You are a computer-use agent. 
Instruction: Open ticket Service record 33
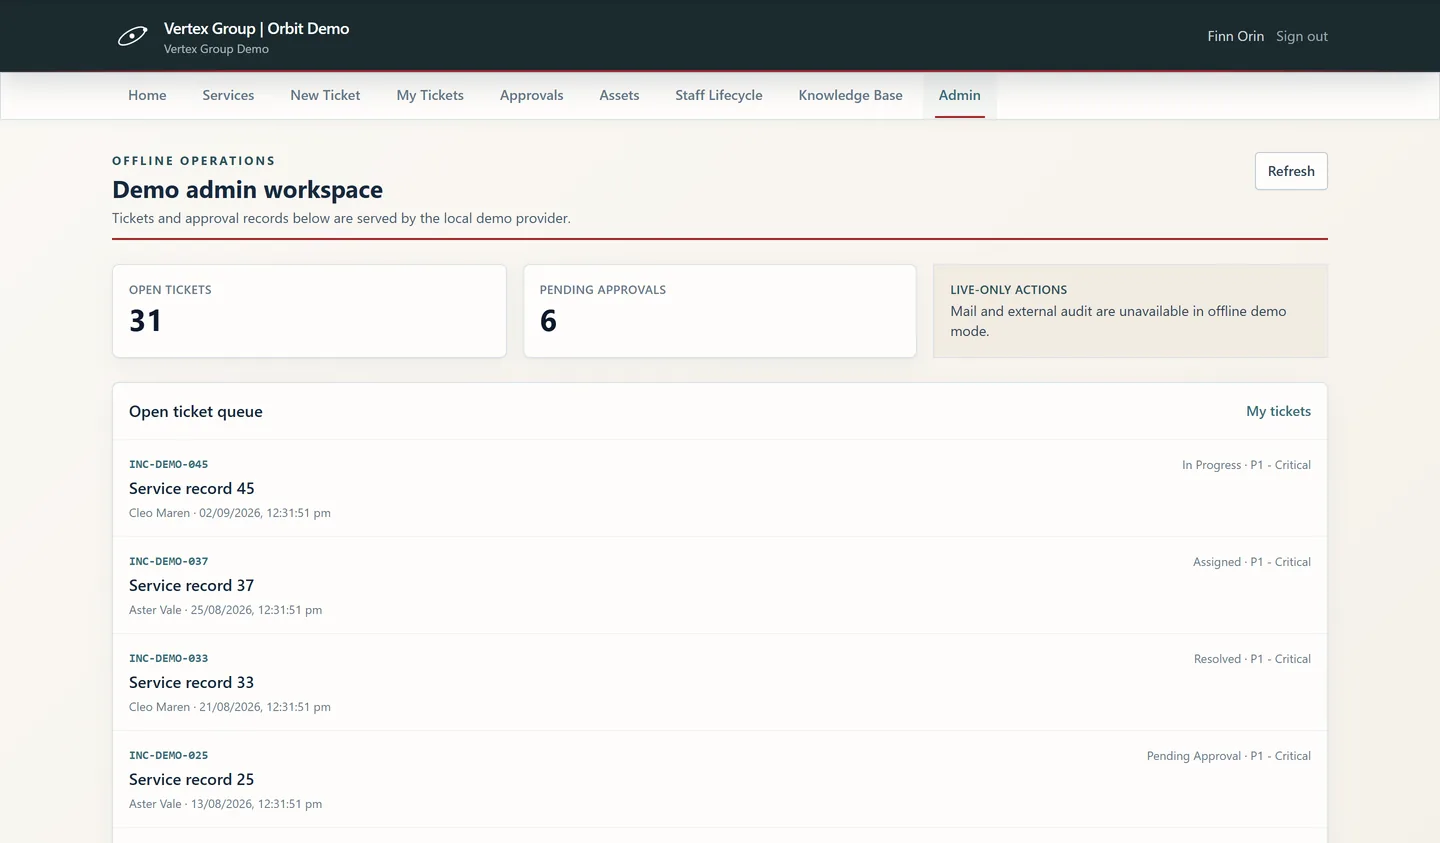click(x=191, y=682)
